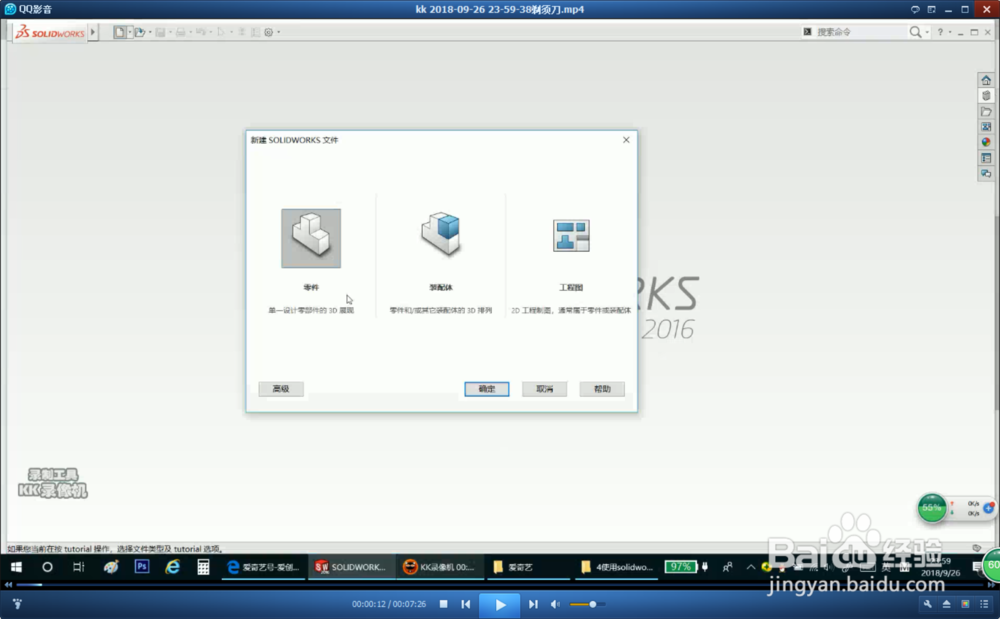Click the Open file toolbar icon
The height and width of the screenshot is (619, 1000).
[139, 32]
